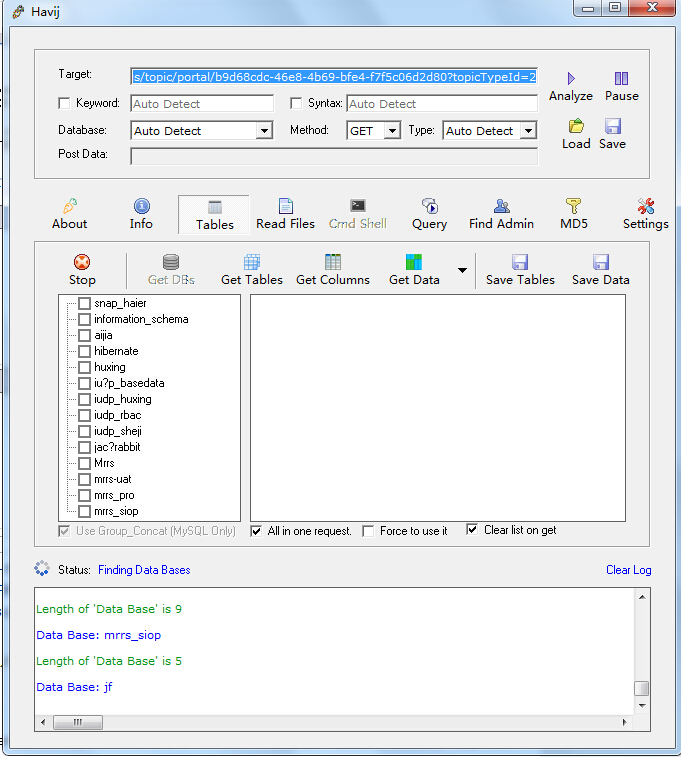Check the snap_haier database box
Screen dimensions: 681x757
coord(84,303)
